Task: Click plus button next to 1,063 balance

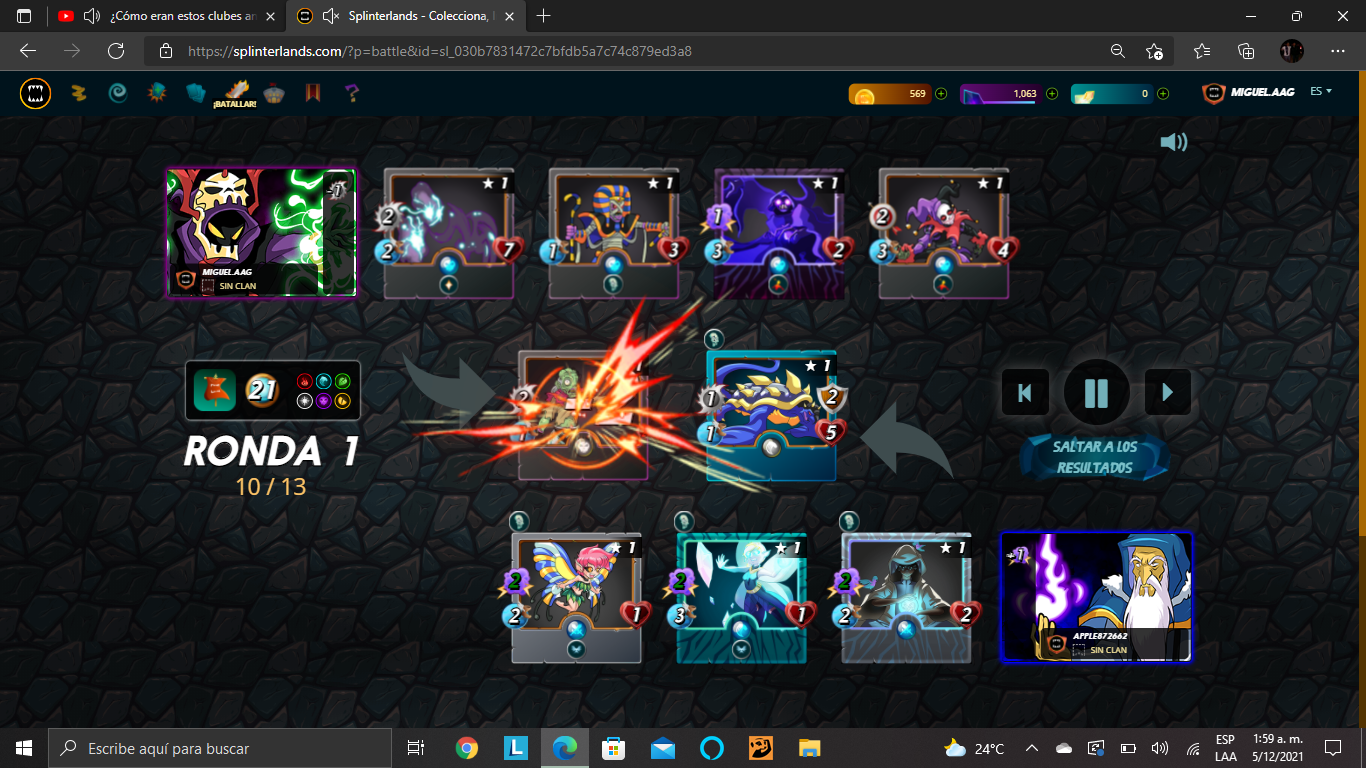Action: pos(1052,94)
